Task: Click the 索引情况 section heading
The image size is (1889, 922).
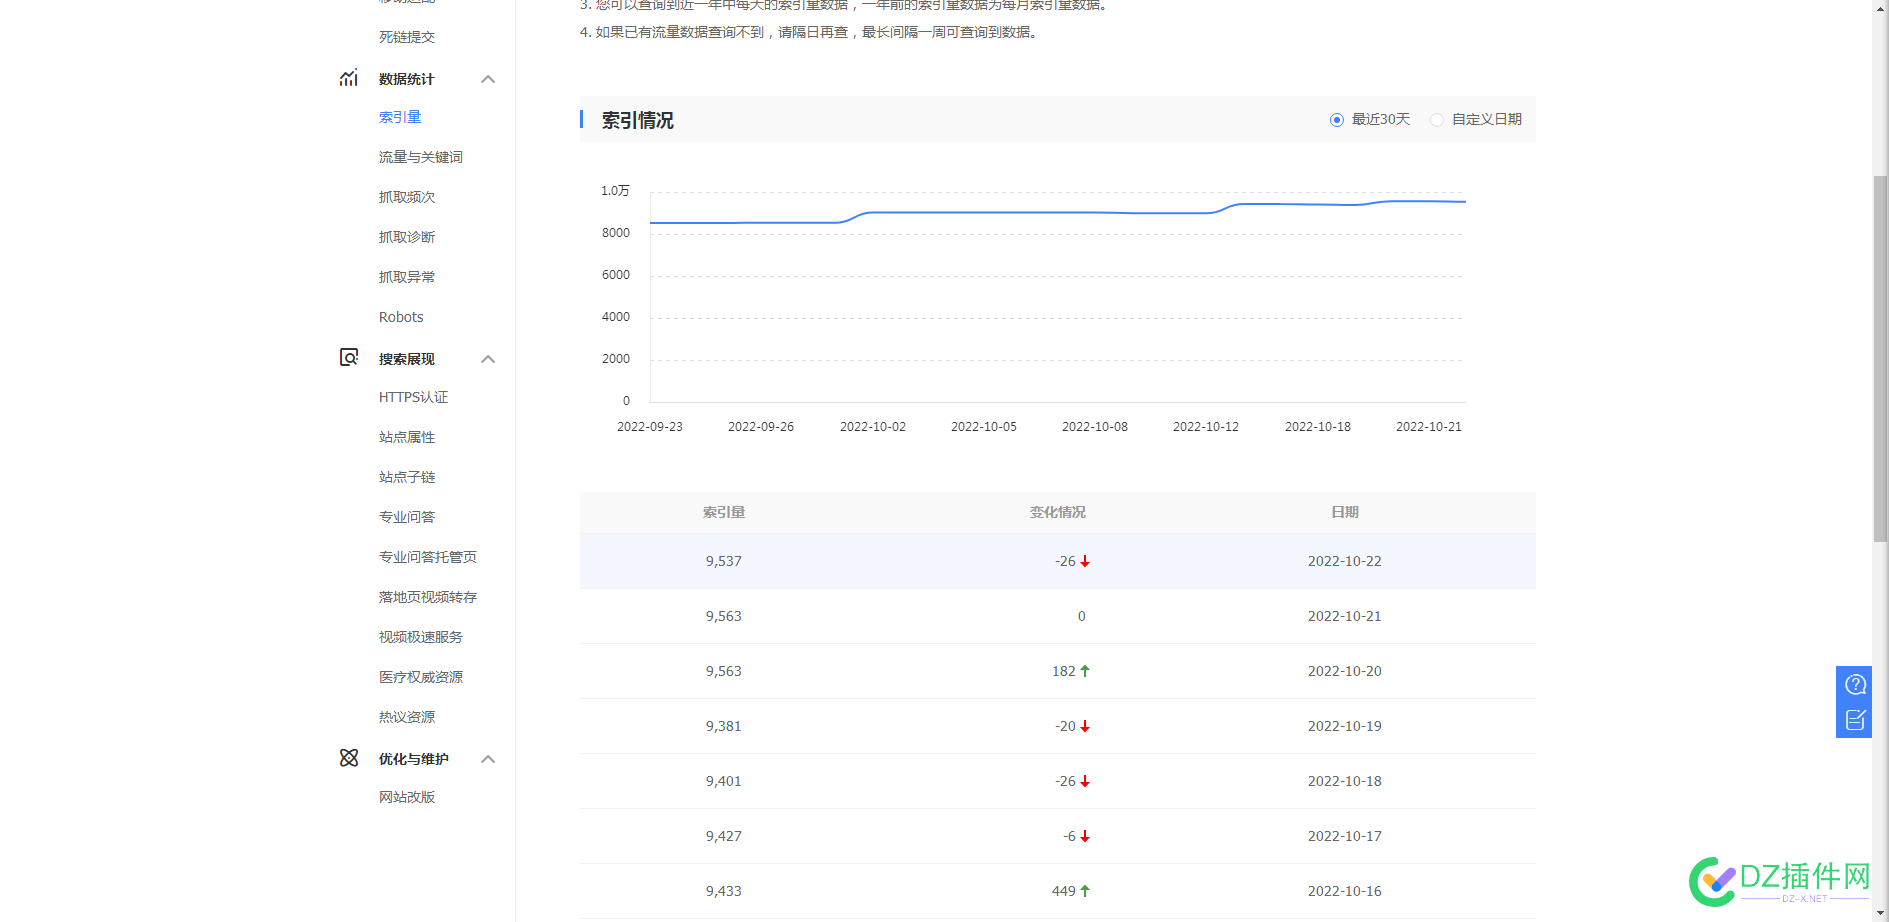Action: (638, 120)
